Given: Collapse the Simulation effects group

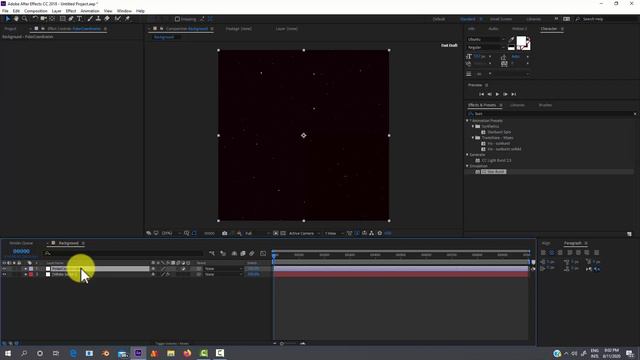Looking at the screenshot, I should pos(467,166).
